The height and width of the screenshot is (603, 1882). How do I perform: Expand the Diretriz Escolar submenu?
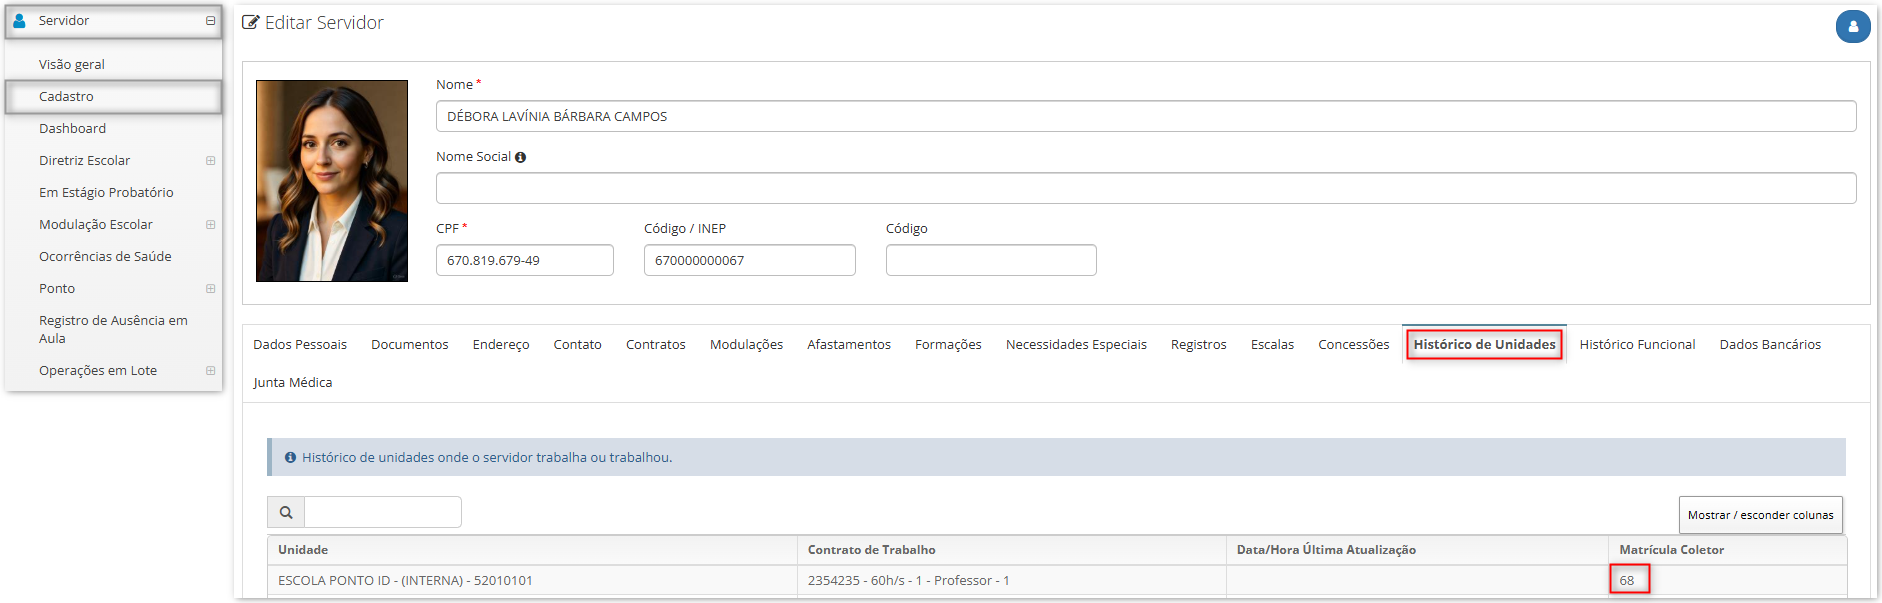tap(210, 160)
